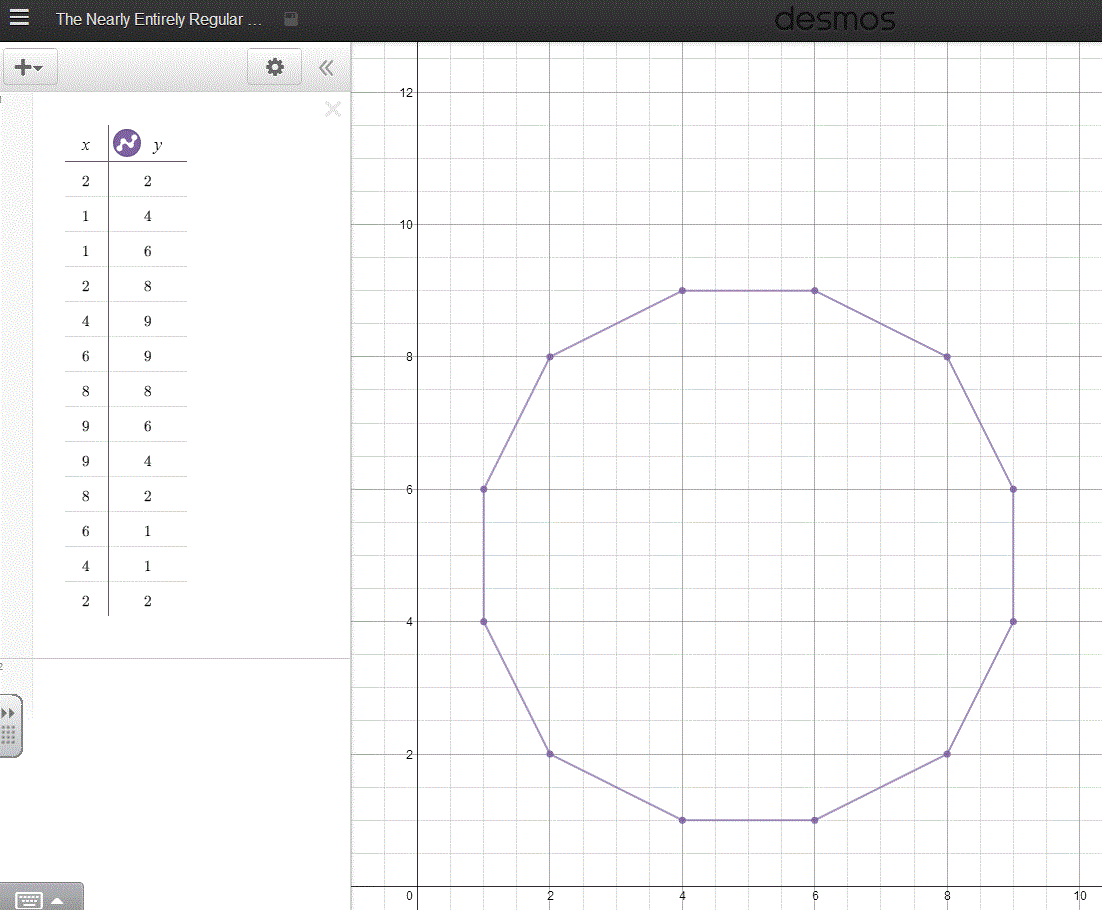The height and width of the screenshot is (910, 1102).
Task: Open the graph settings gear
Action: pyautogui.click(x=275, y=67)
